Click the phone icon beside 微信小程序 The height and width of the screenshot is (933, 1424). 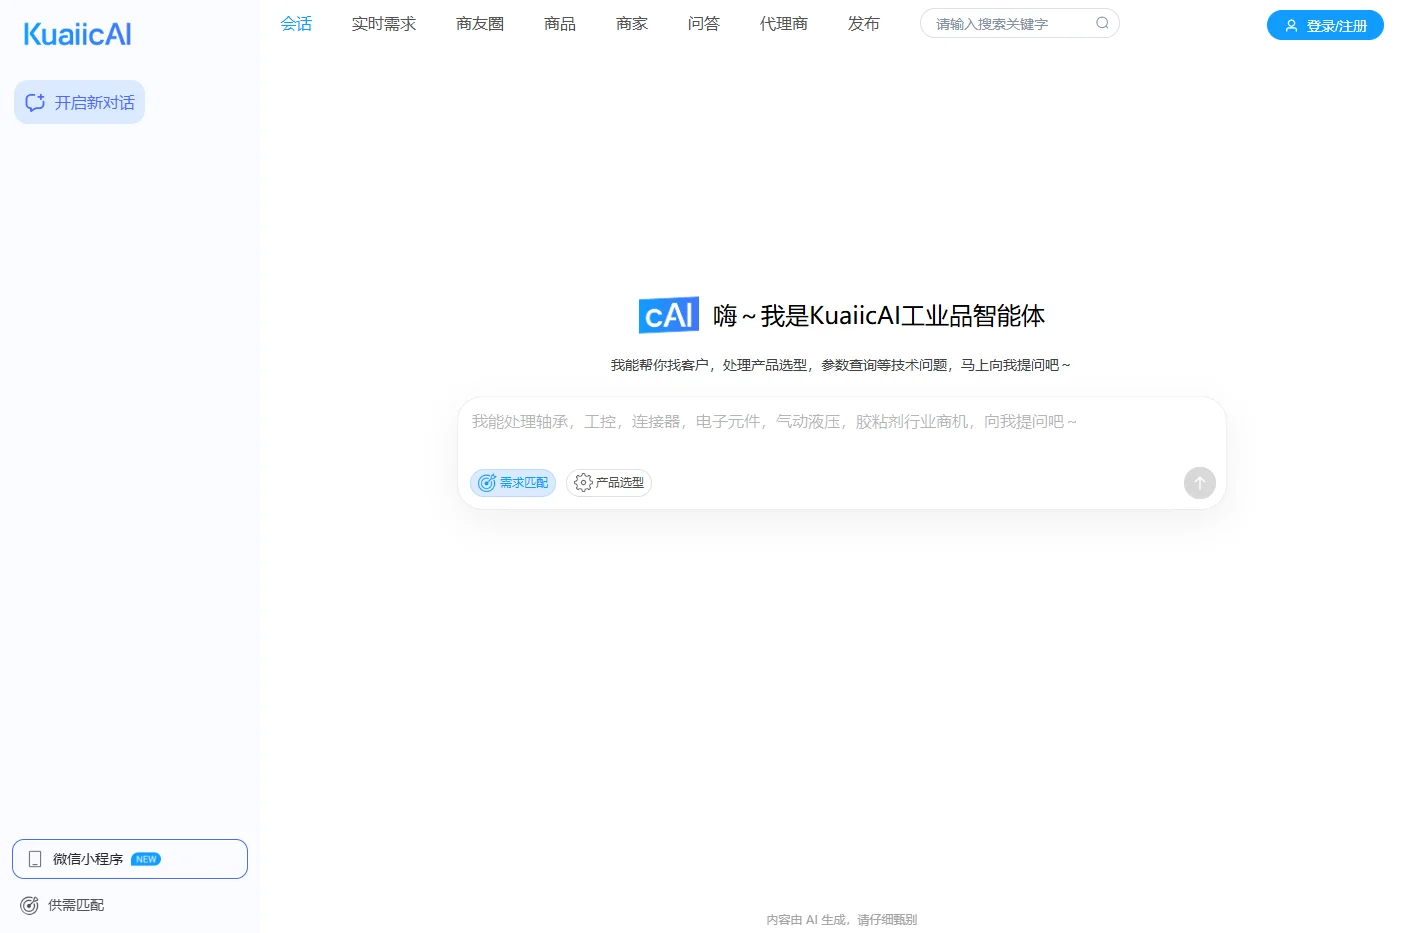click(x=35, y=859)
